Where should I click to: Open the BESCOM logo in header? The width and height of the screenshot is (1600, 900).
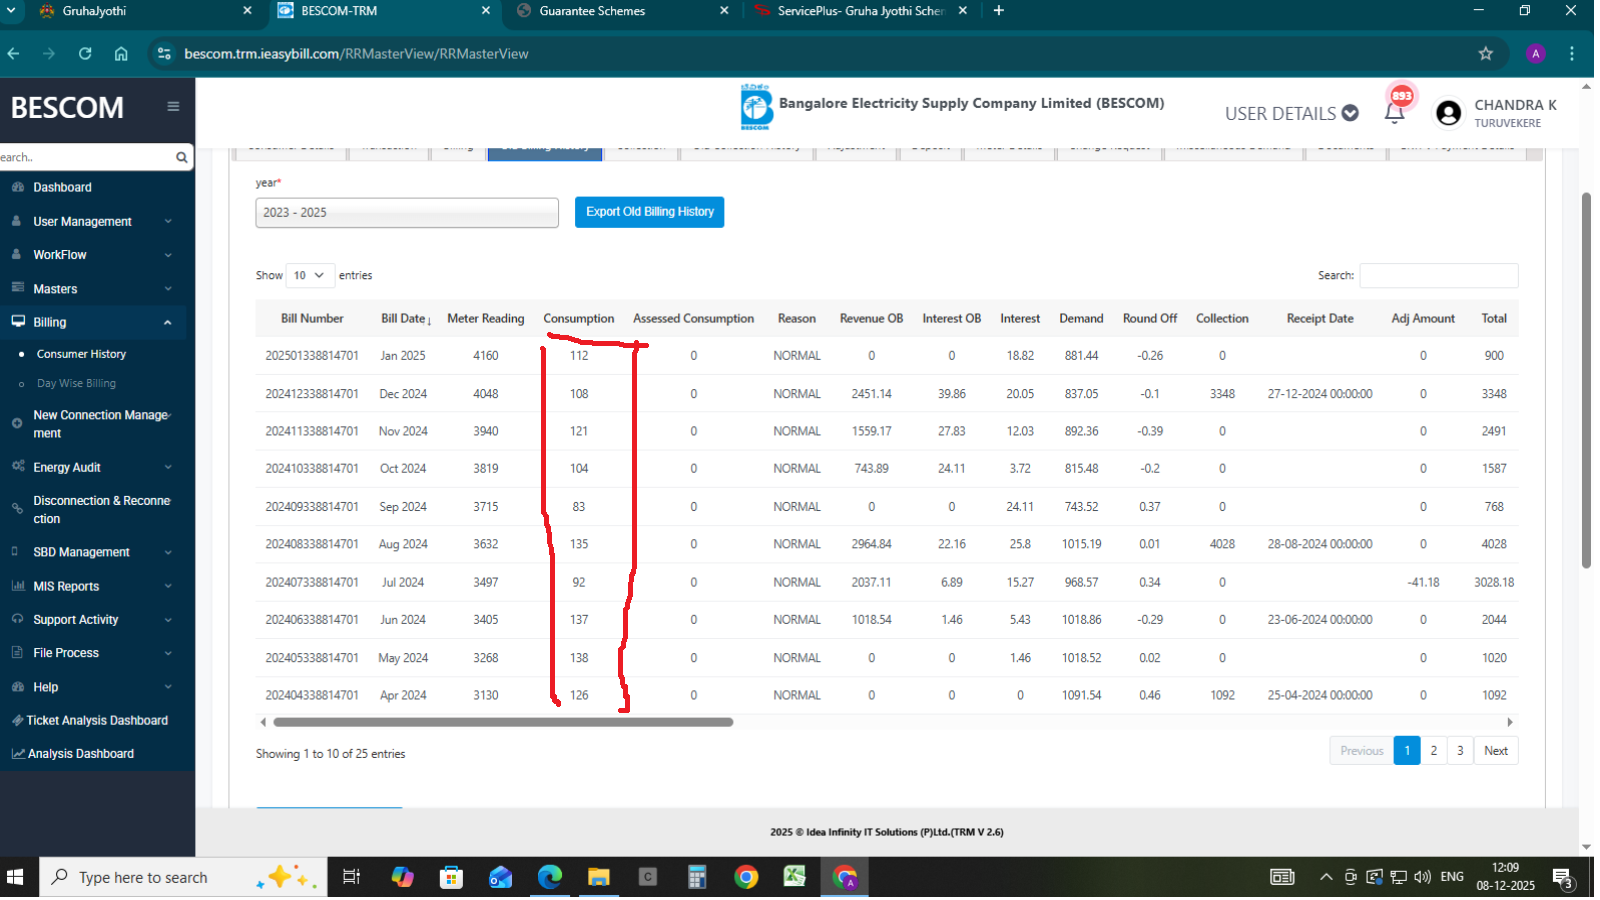[x=756, y=107]
